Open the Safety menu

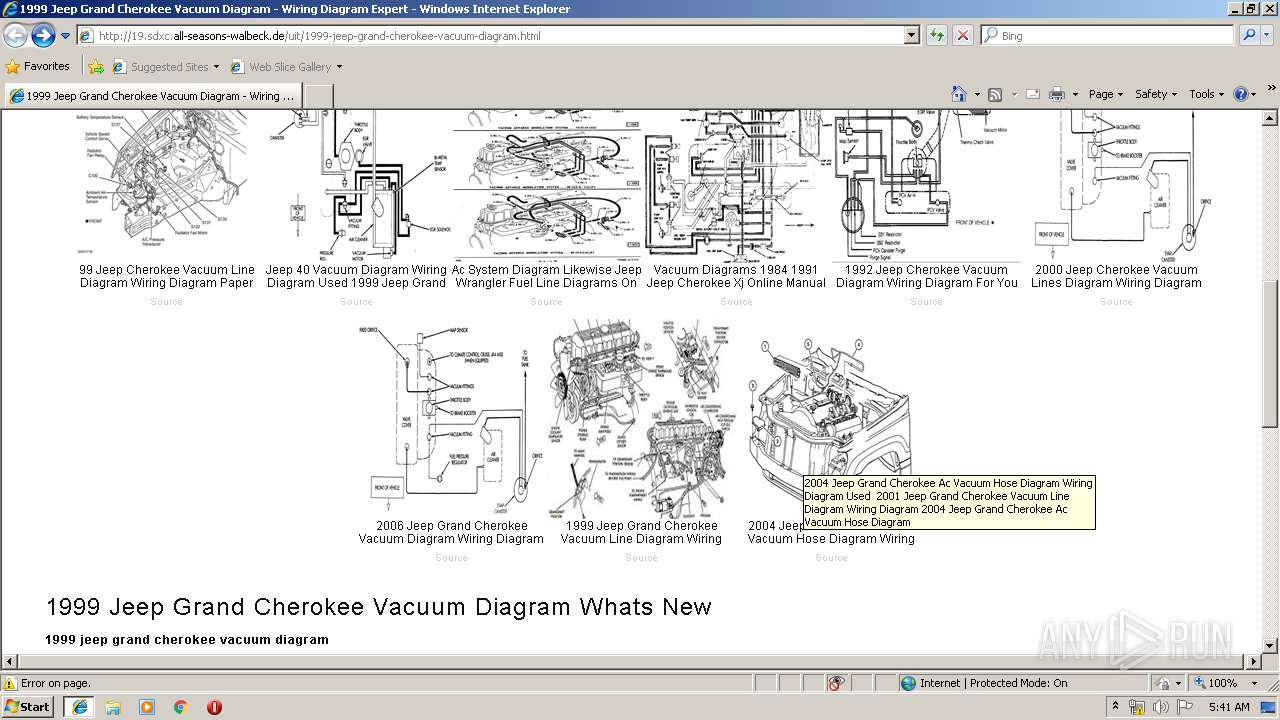pos(1156,94)
